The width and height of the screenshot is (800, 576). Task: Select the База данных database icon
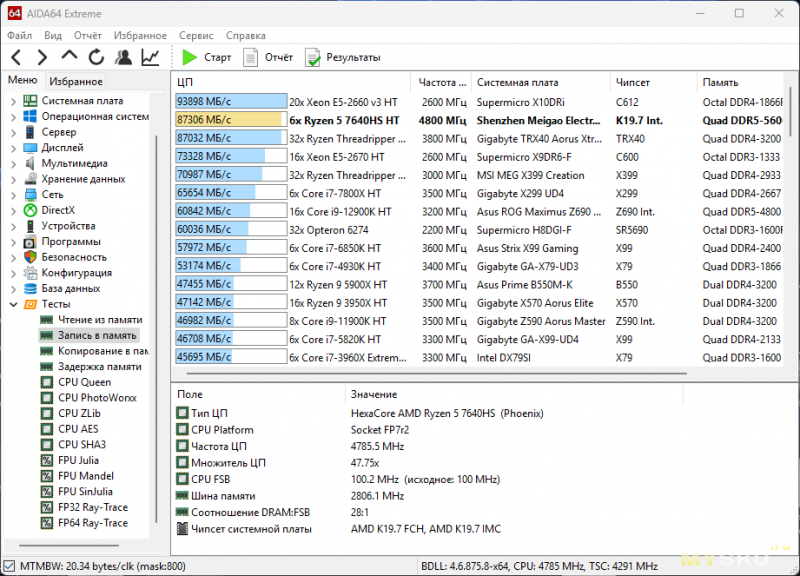click(31, 289)
